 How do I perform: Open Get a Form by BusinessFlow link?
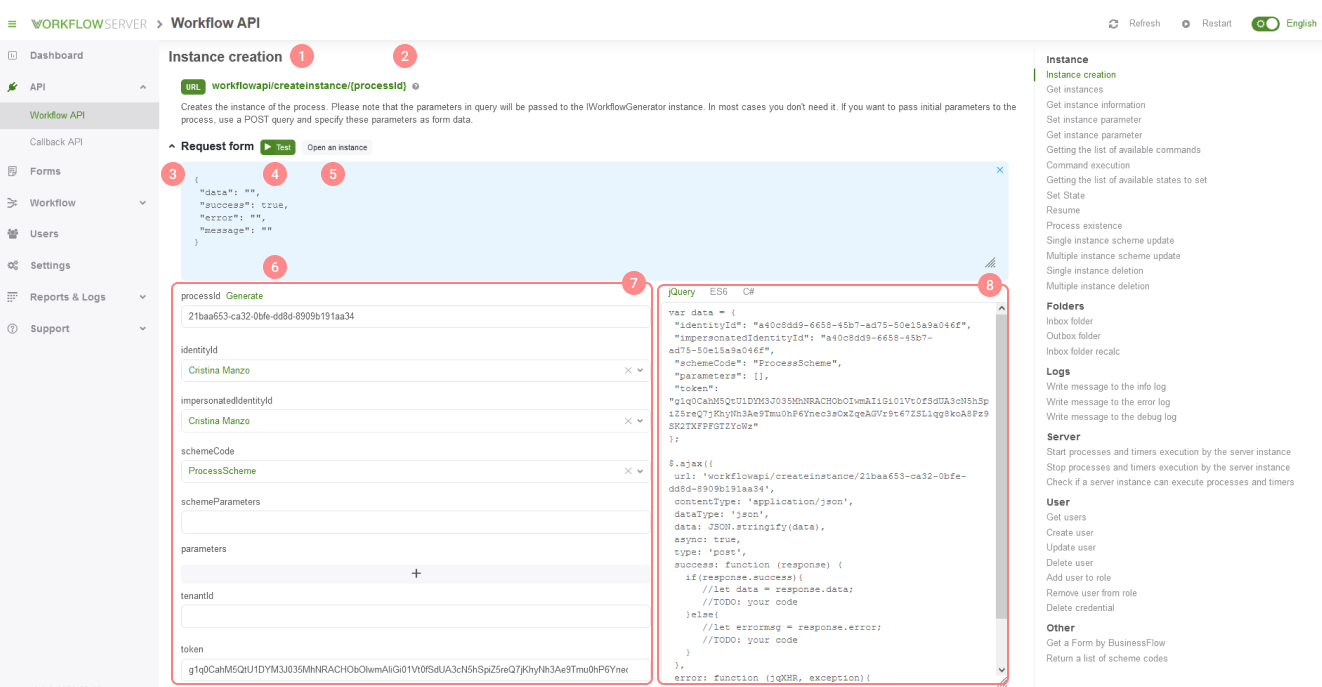(x=1106, y=643)
